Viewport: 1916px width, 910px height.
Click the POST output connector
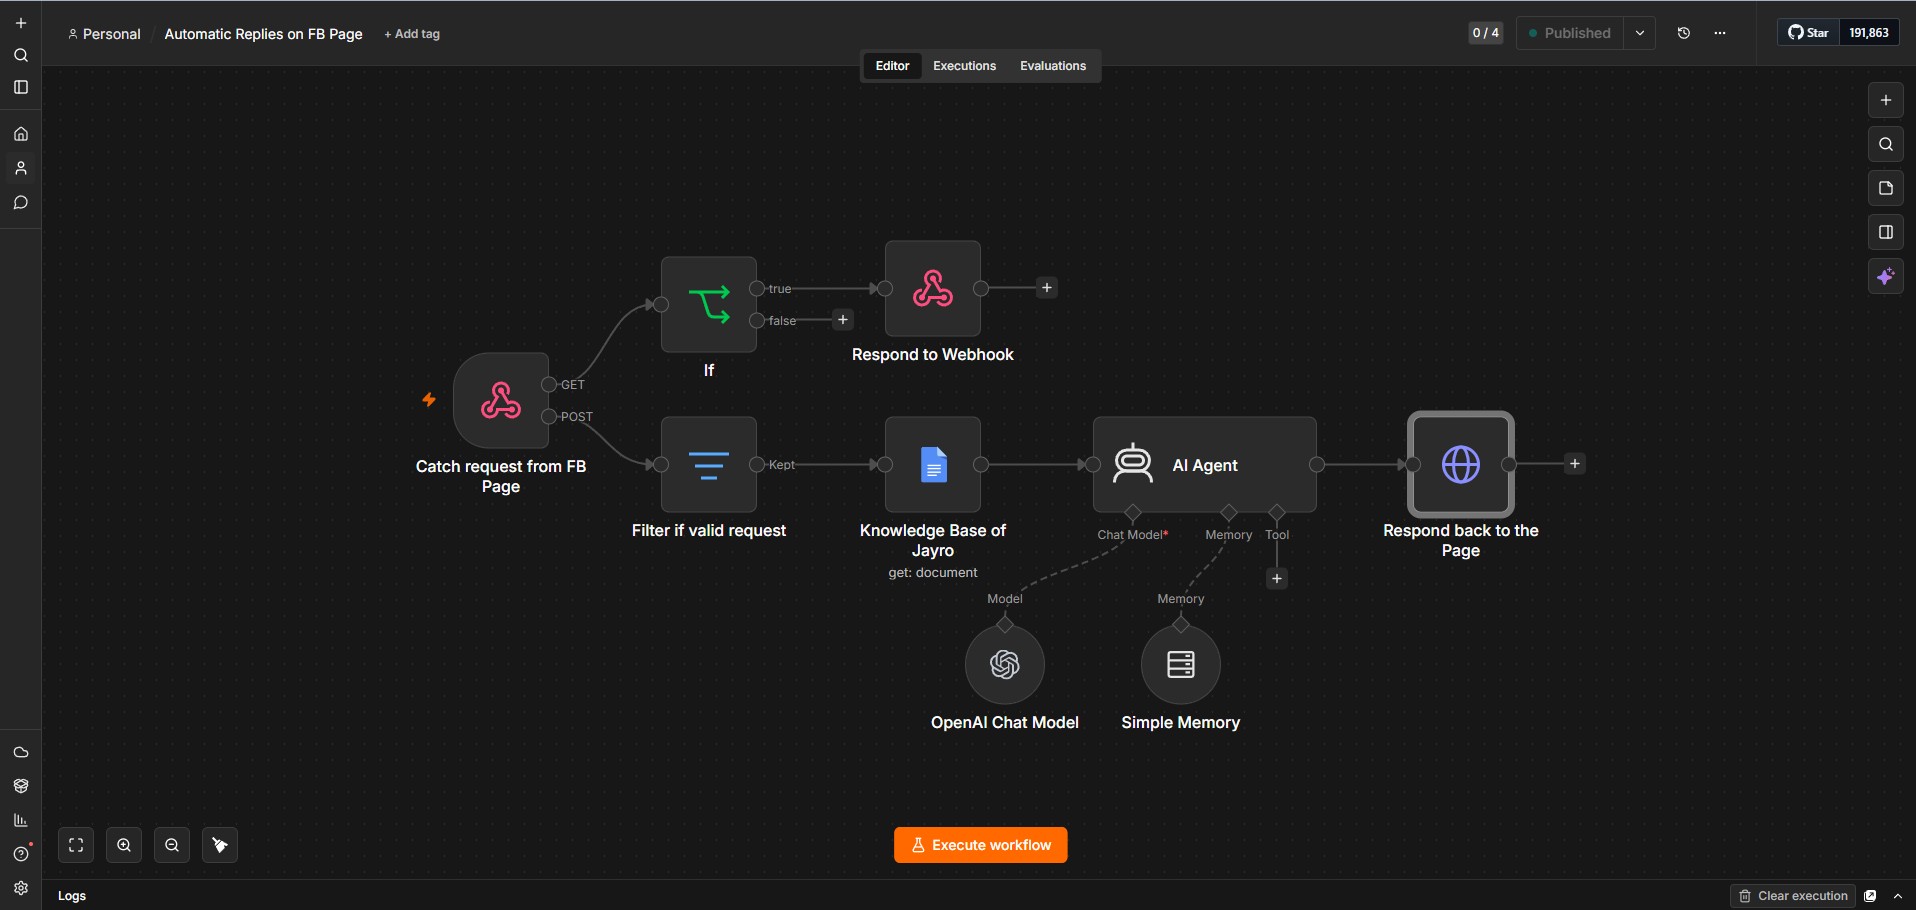pos(549,416)
